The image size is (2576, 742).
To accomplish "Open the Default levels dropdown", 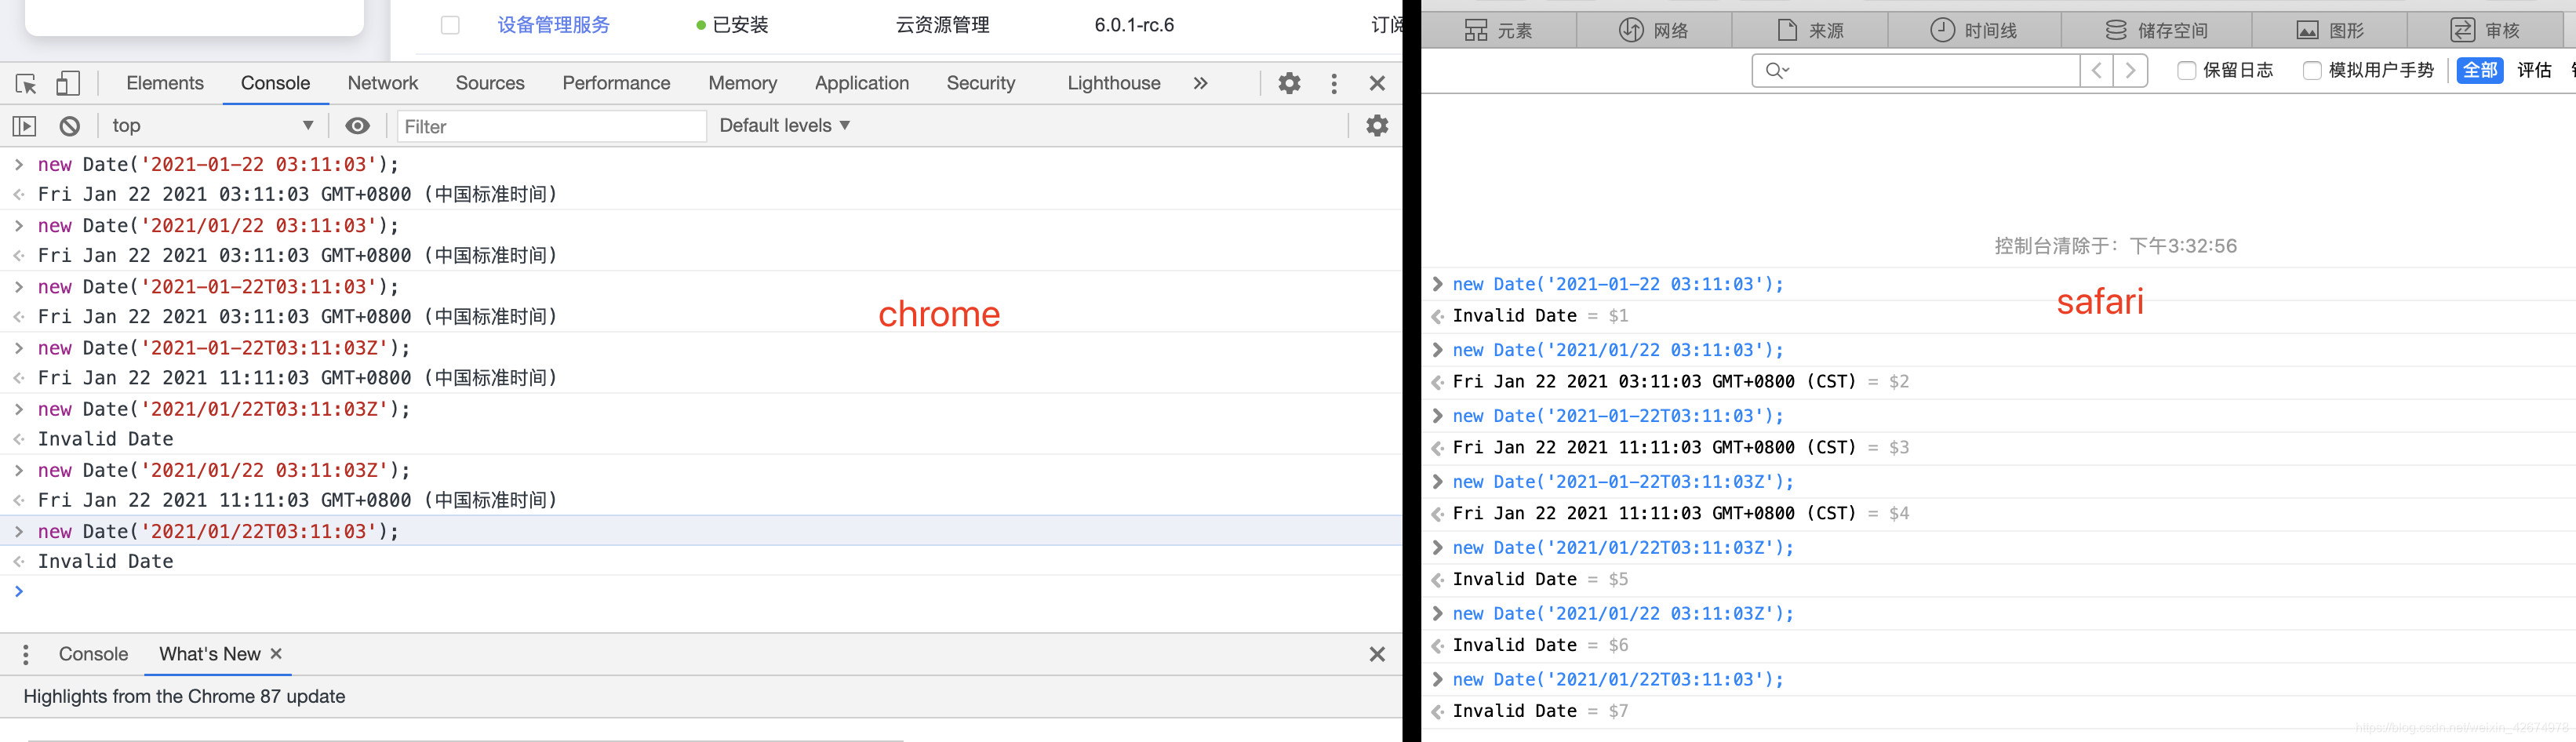I will (x=784, y=125).
